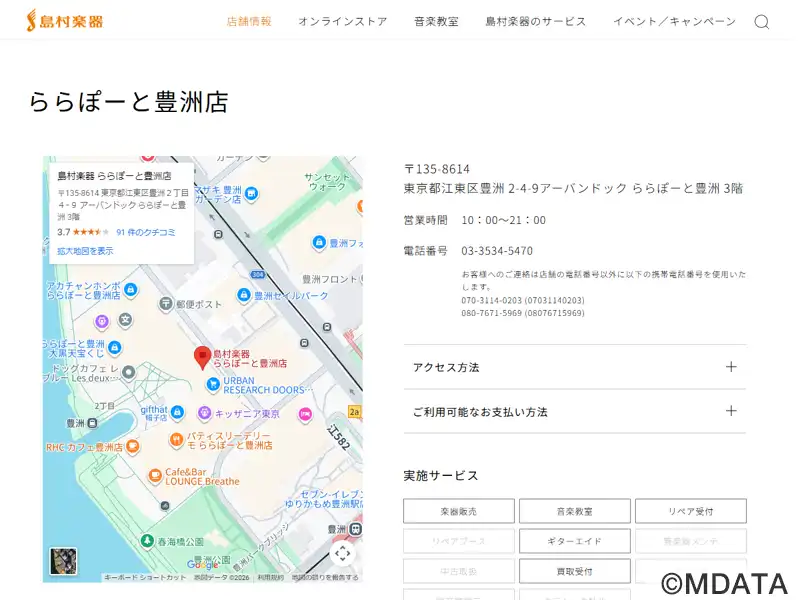Click 拡大地図を表示 link
The width and height of the screenshot is (800, 600).
[x=85, y=251]
